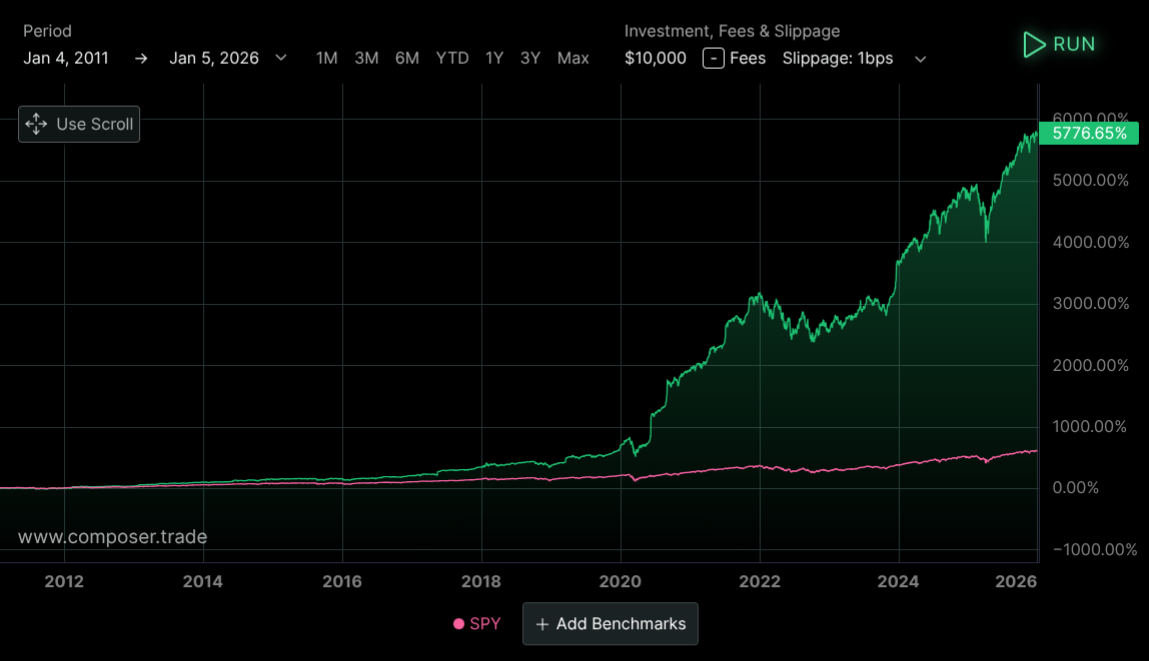Edit the Jan 5, 2026 end date
This screenshot has width=1149, height=661.
214,58
